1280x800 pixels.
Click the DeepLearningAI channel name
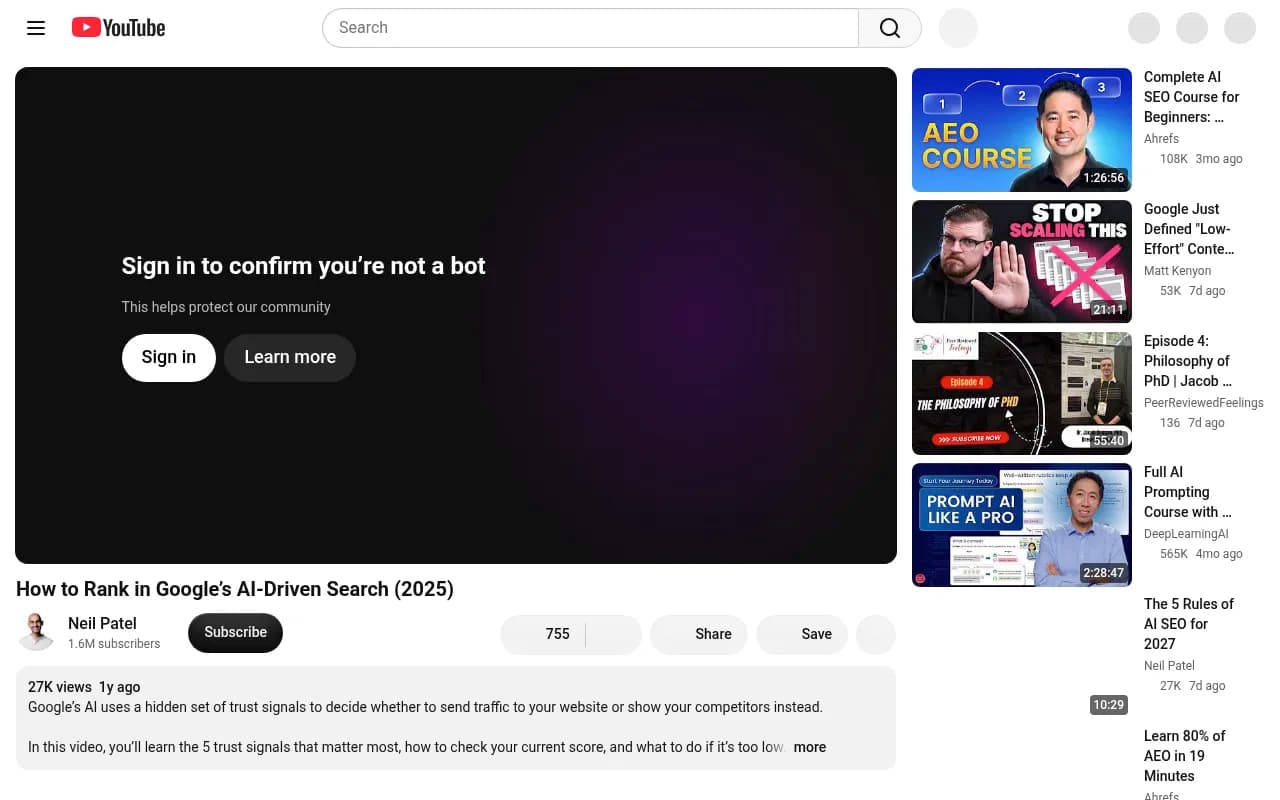point(1186,535)
